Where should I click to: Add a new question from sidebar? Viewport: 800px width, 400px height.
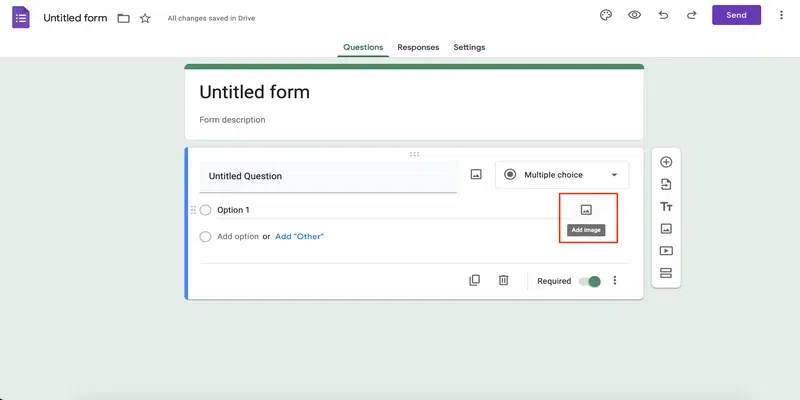click(x=666, y=162)
